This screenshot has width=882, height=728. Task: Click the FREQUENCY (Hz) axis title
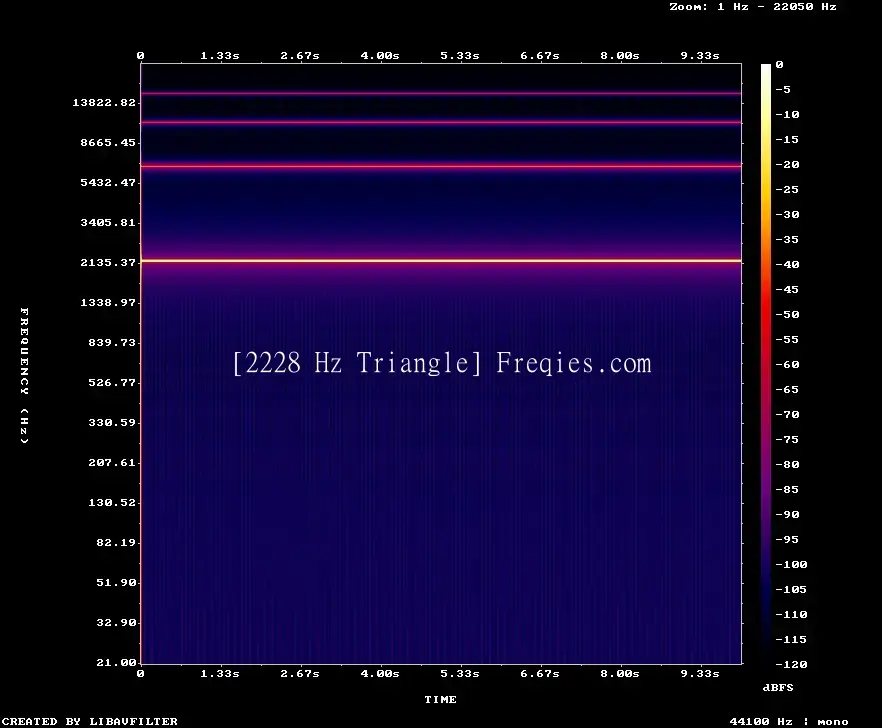coord(24,375)
